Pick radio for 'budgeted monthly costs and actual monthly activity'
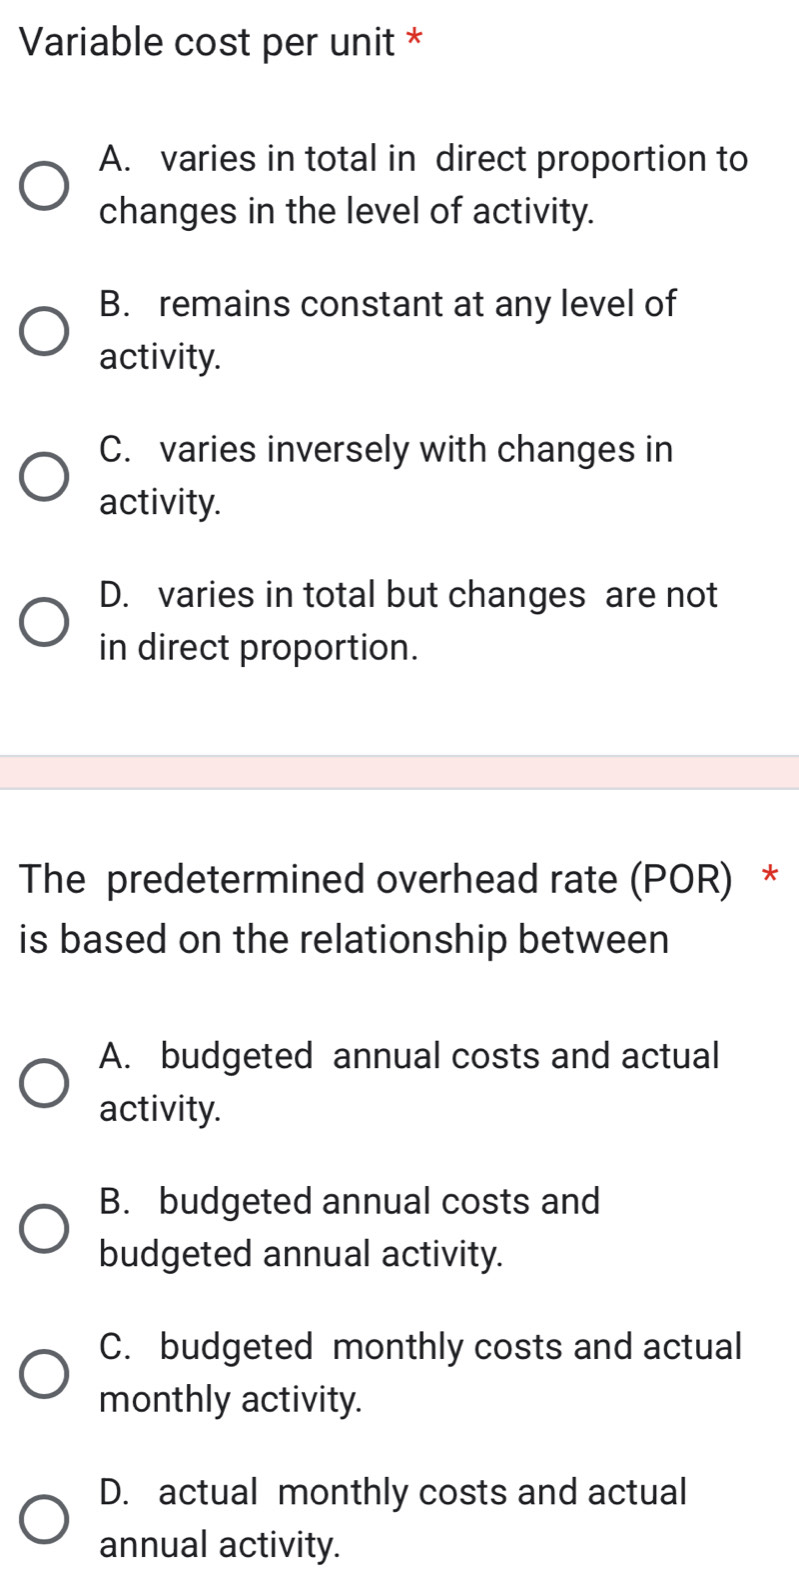The height and width of the screenshot is (1575, 799). pos(46,1374)
